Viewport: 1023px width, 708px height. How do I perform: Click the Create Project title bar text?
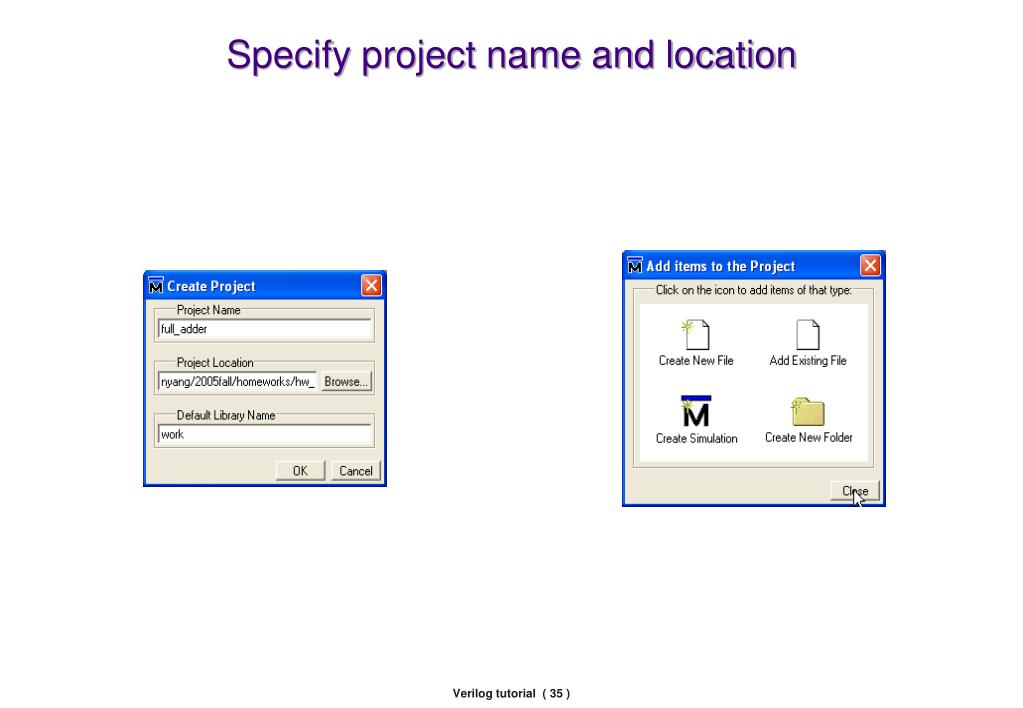(x=211, y=286)
